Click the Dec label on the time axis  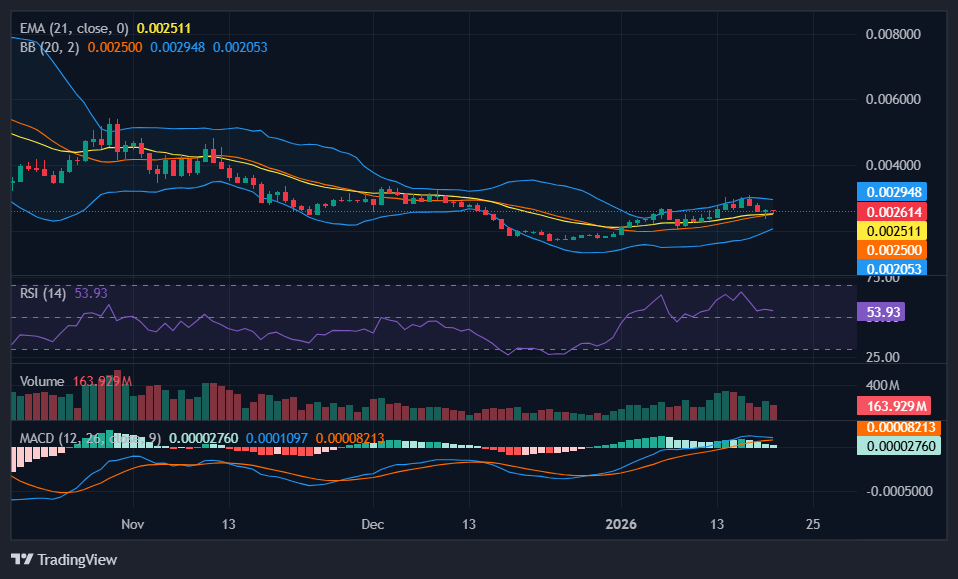tap(373, 524)
